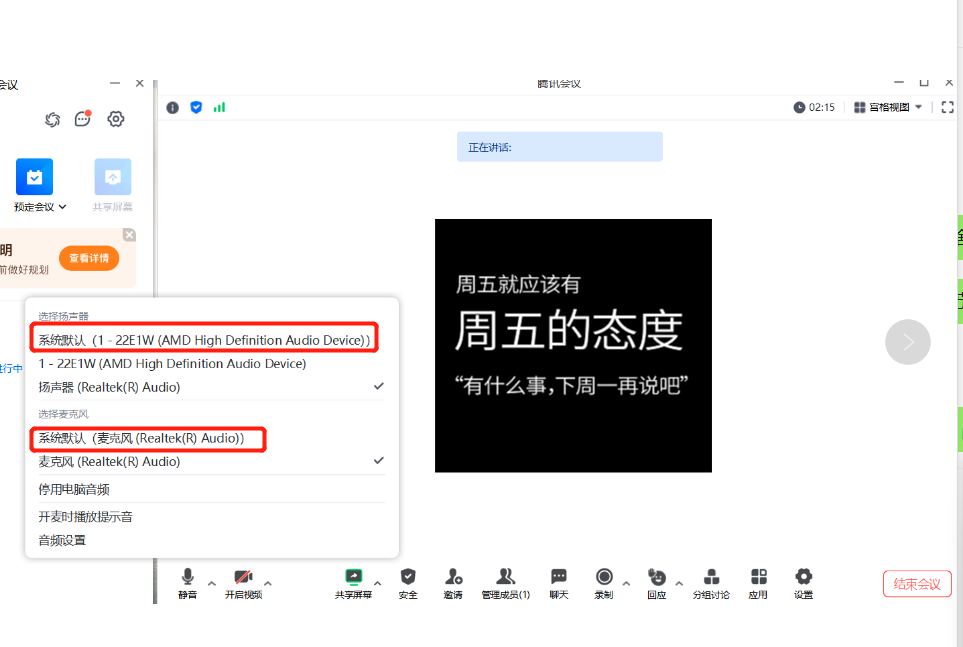Show meeting info via the i icon
This screenshot has height=647, width=963.
[173, 108]
